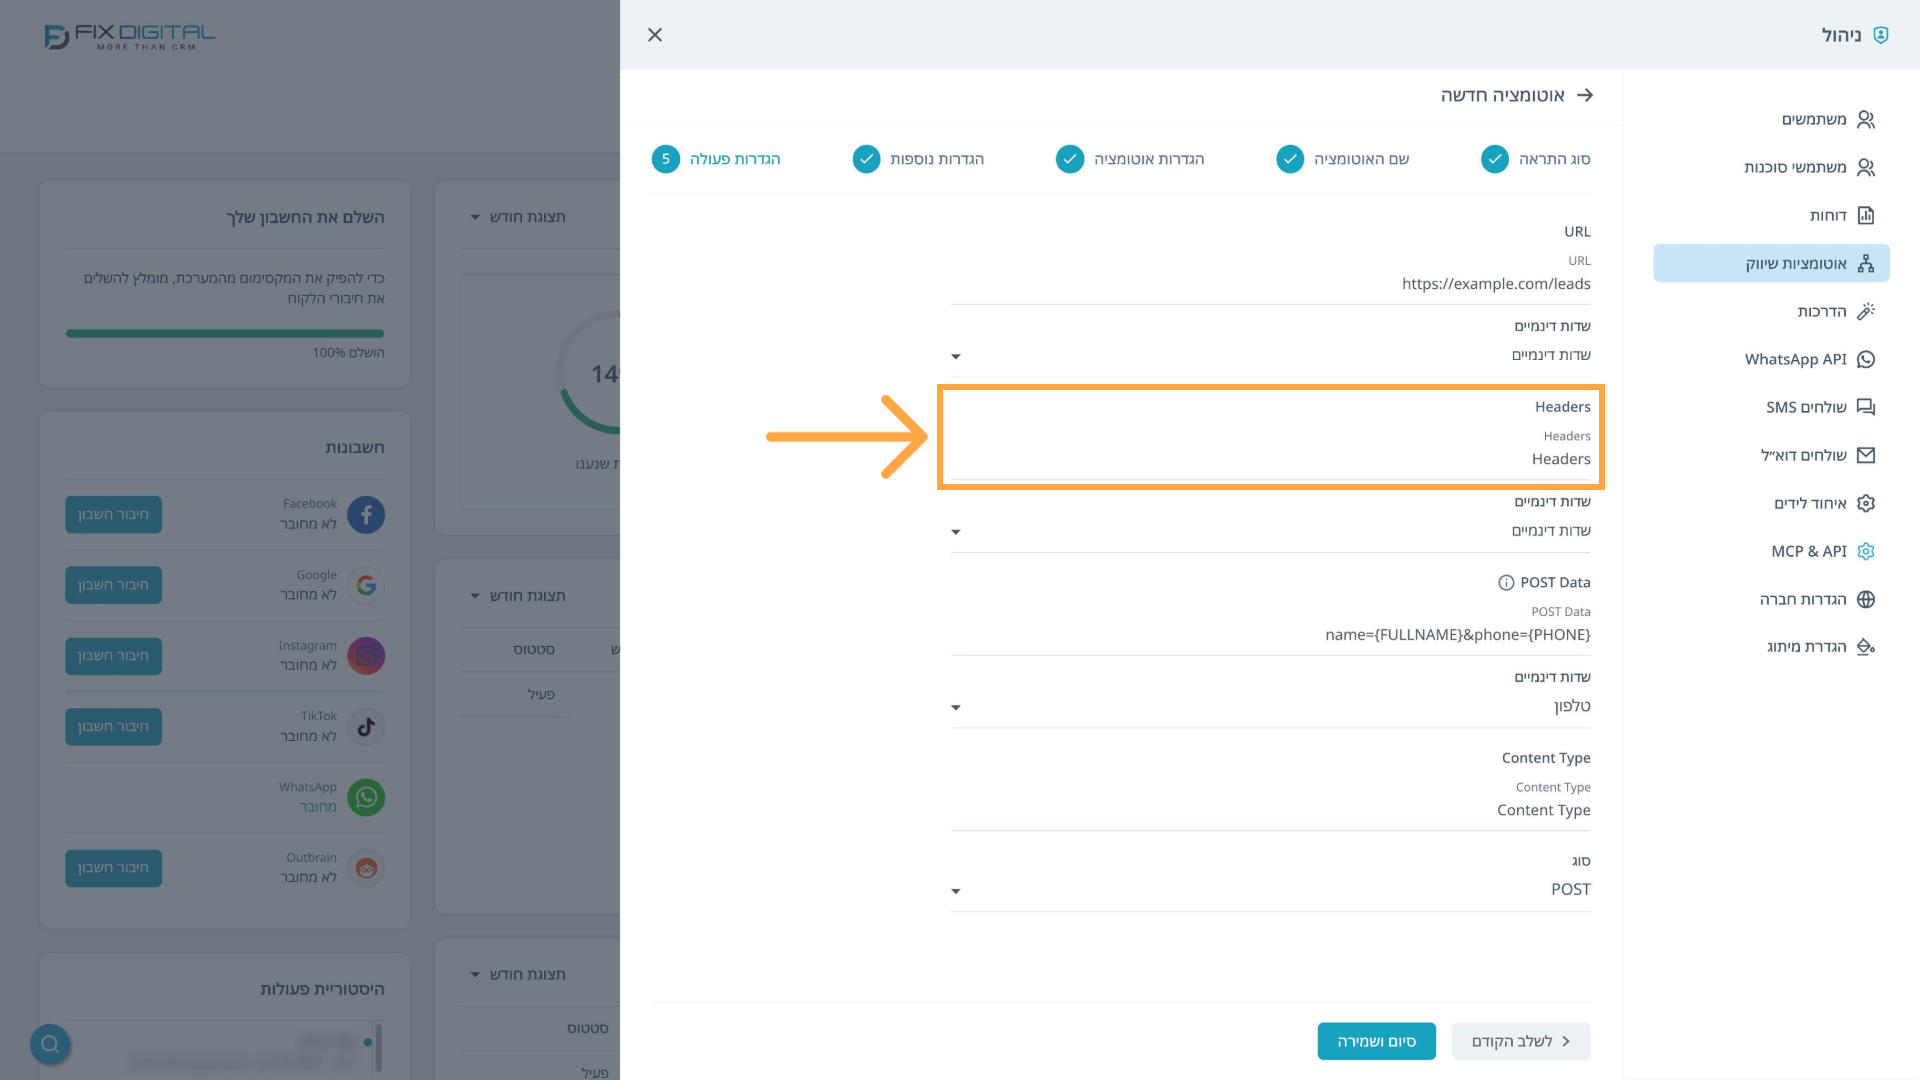Open the שולחים SMS chat icon
The width and height of the screenshot is (1920, 1080).
pos(1866,408)
